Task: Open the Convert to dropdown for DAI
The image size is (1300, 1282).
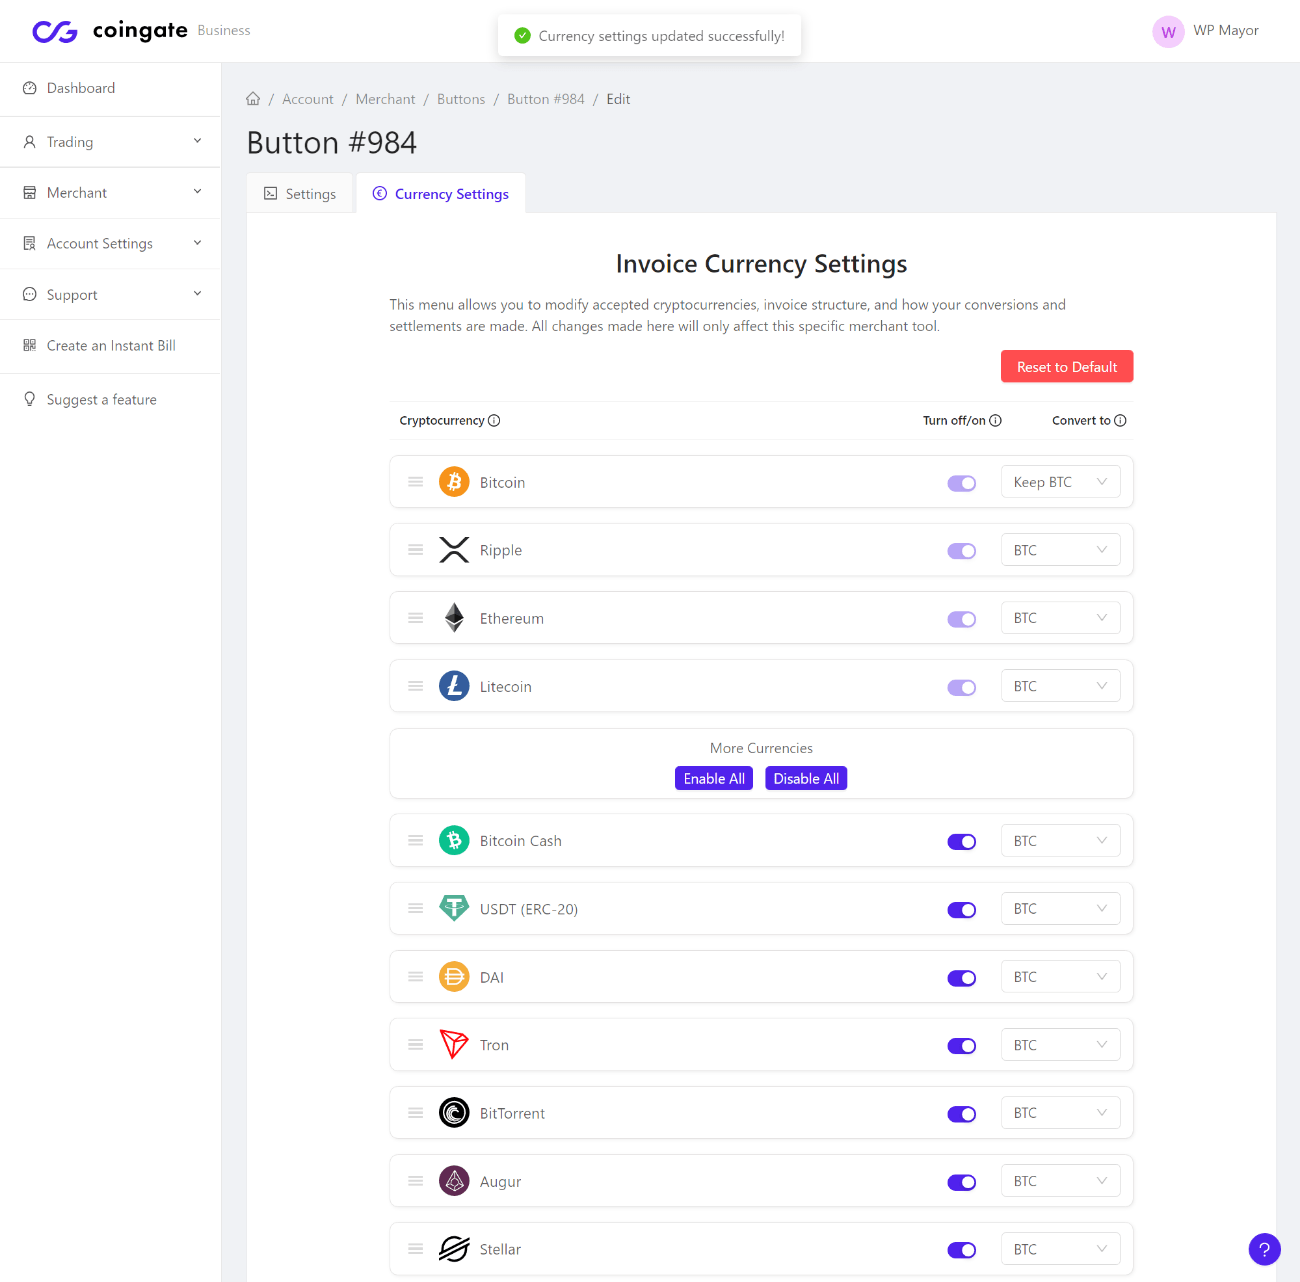Action: [1060, 976]
